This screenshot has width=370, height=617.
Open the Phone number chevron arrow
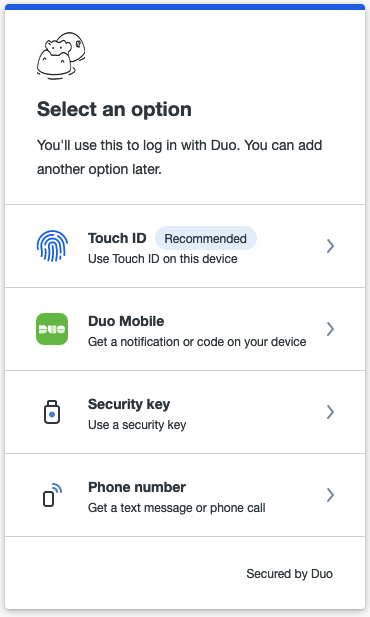click(x=330, y=495)
